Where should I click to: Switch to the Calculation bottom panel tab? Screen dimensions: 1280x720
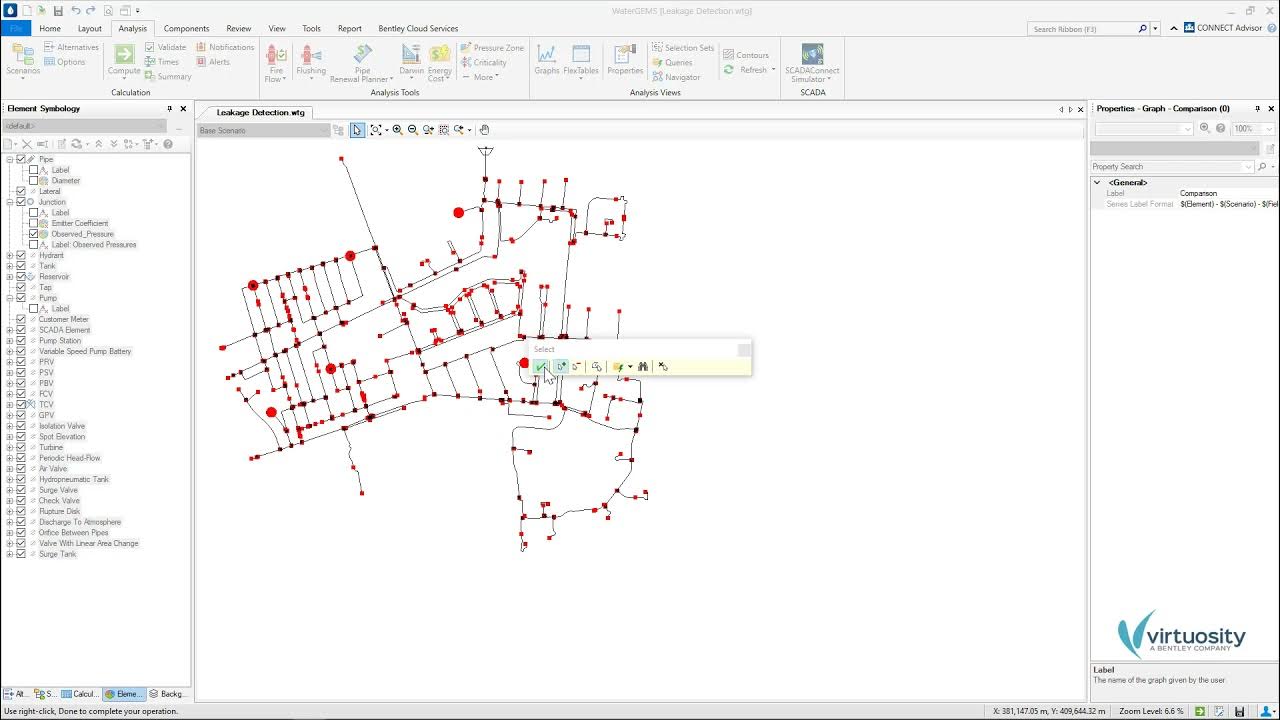click(80, 694)
